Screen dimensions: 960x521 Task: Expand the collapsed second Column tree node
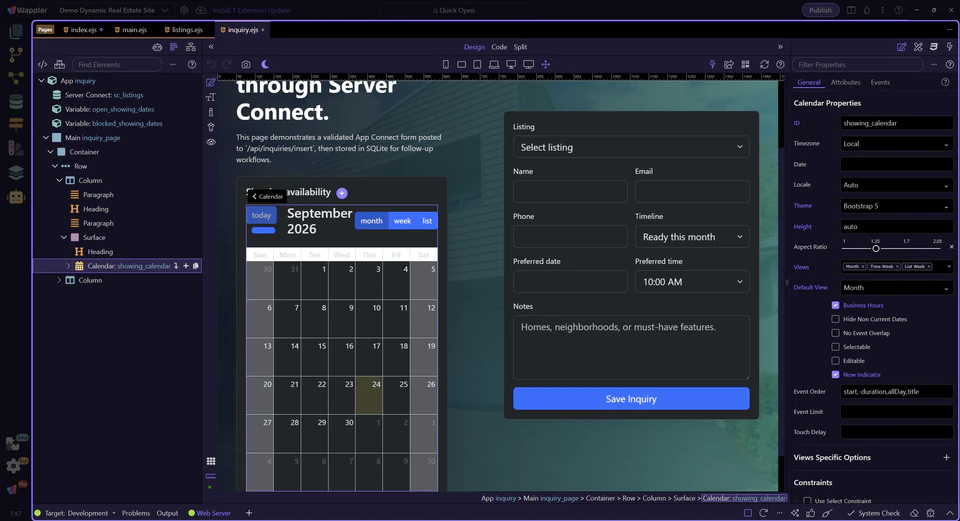[x=59, y=280]
